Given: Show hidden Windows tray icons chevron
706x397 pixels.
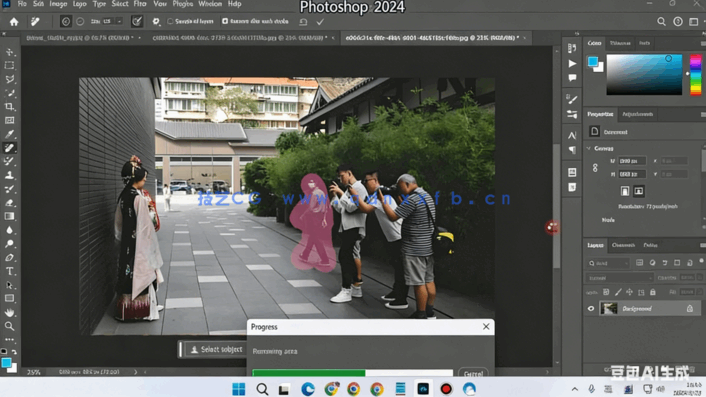Looking at the screenshot, I should [x=575, y=389].
